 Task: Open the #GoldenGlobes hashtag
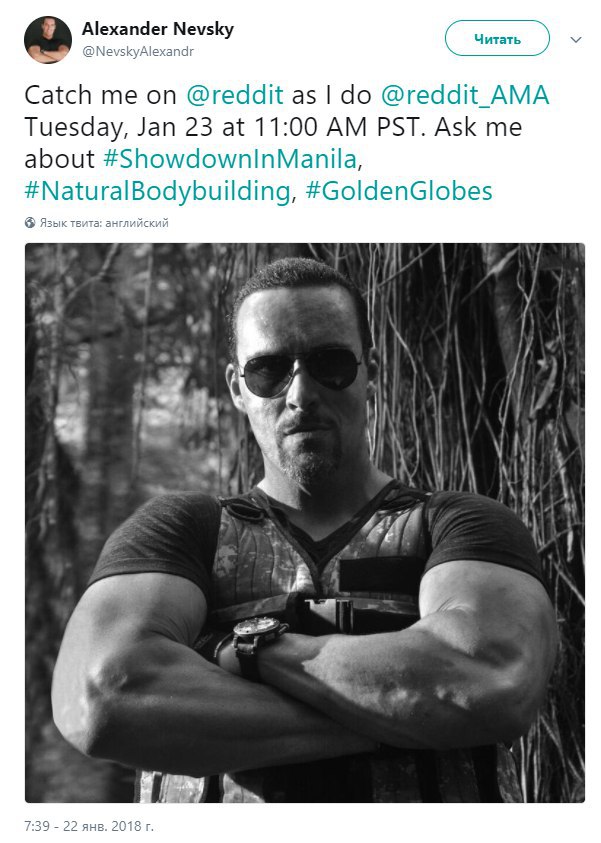tap(399, 191)
